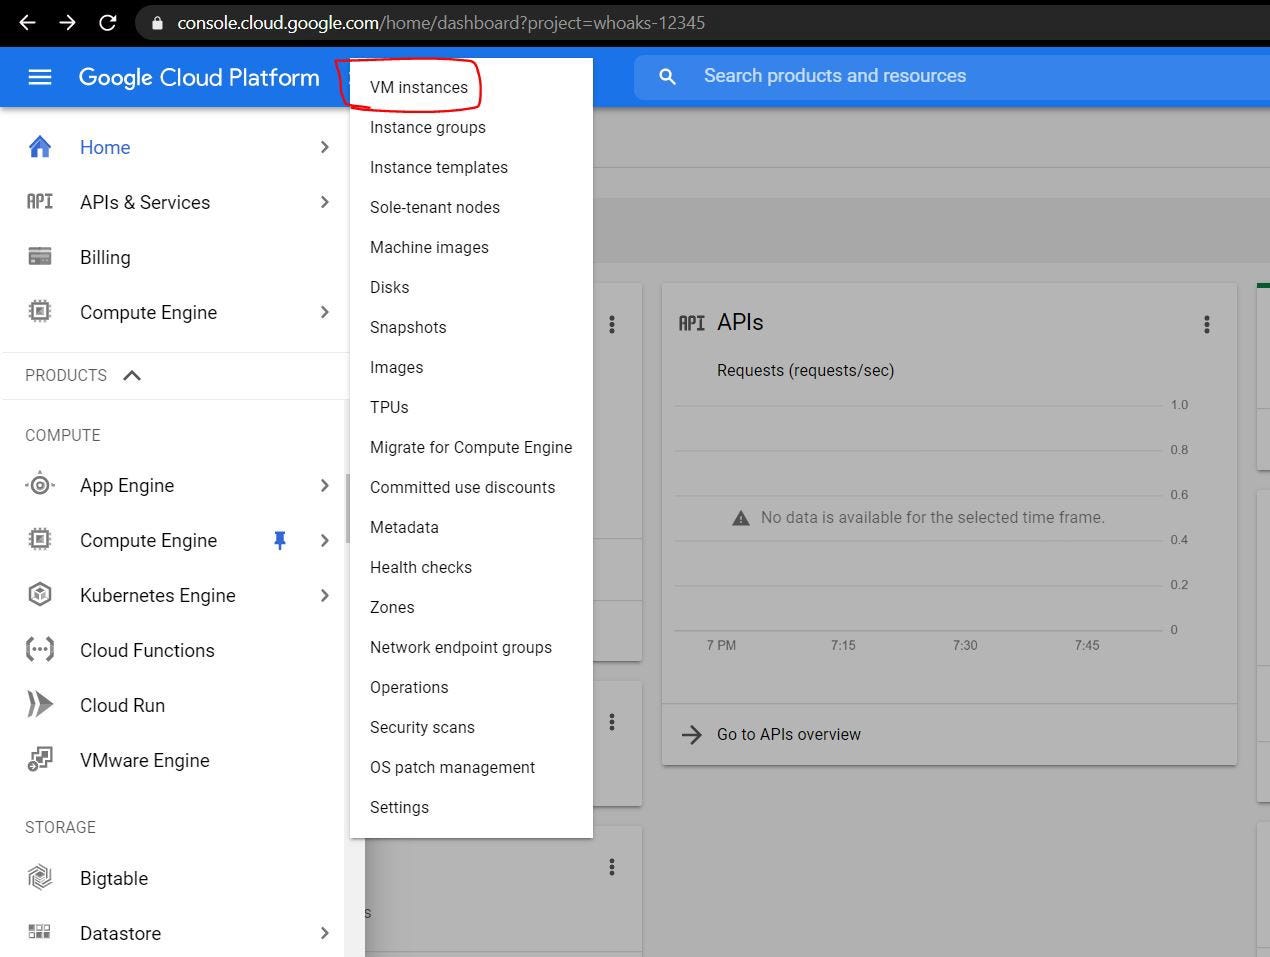
Task: Open Cloud Run
Action: coord(122,705)
